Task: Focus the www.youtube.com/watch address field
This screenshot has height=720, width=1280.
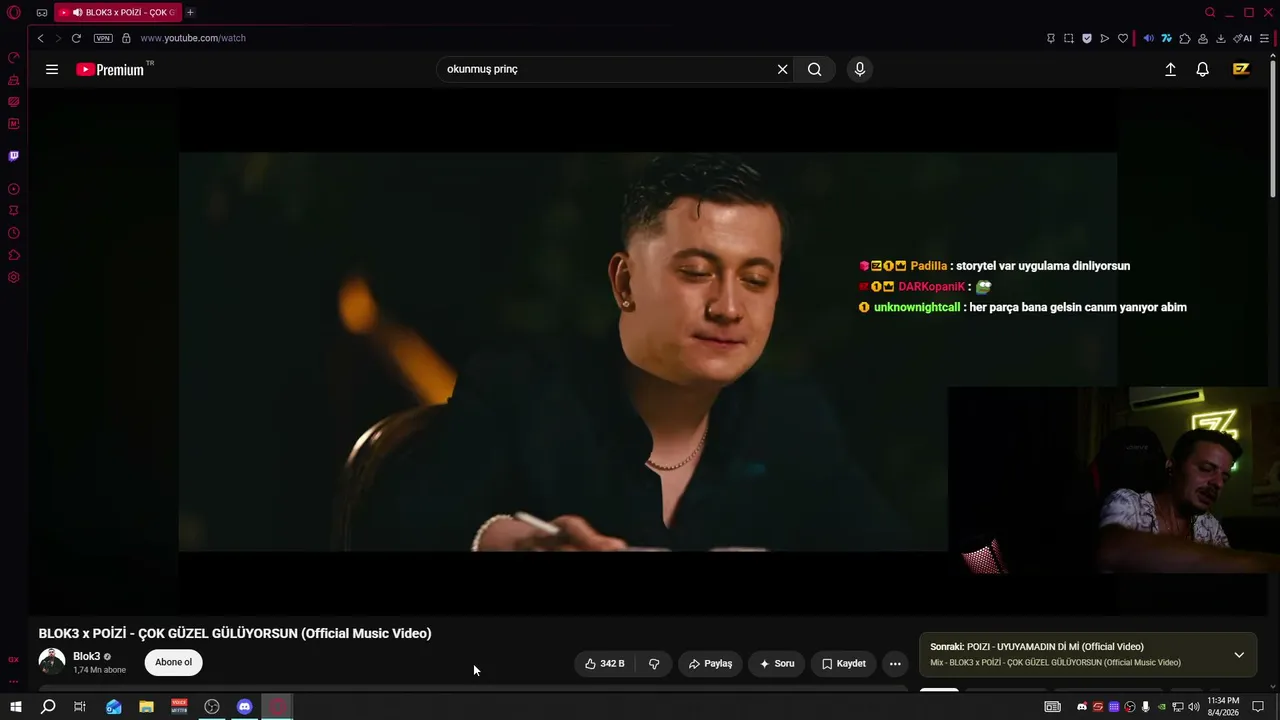Action: pos(193,38)
